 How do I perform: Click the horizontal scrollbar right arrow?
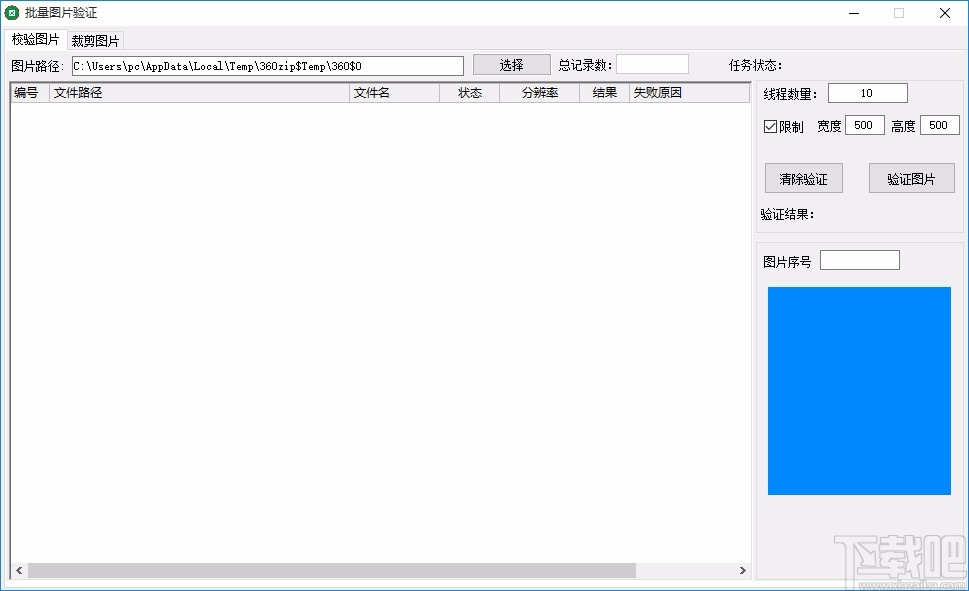point(743,570)
